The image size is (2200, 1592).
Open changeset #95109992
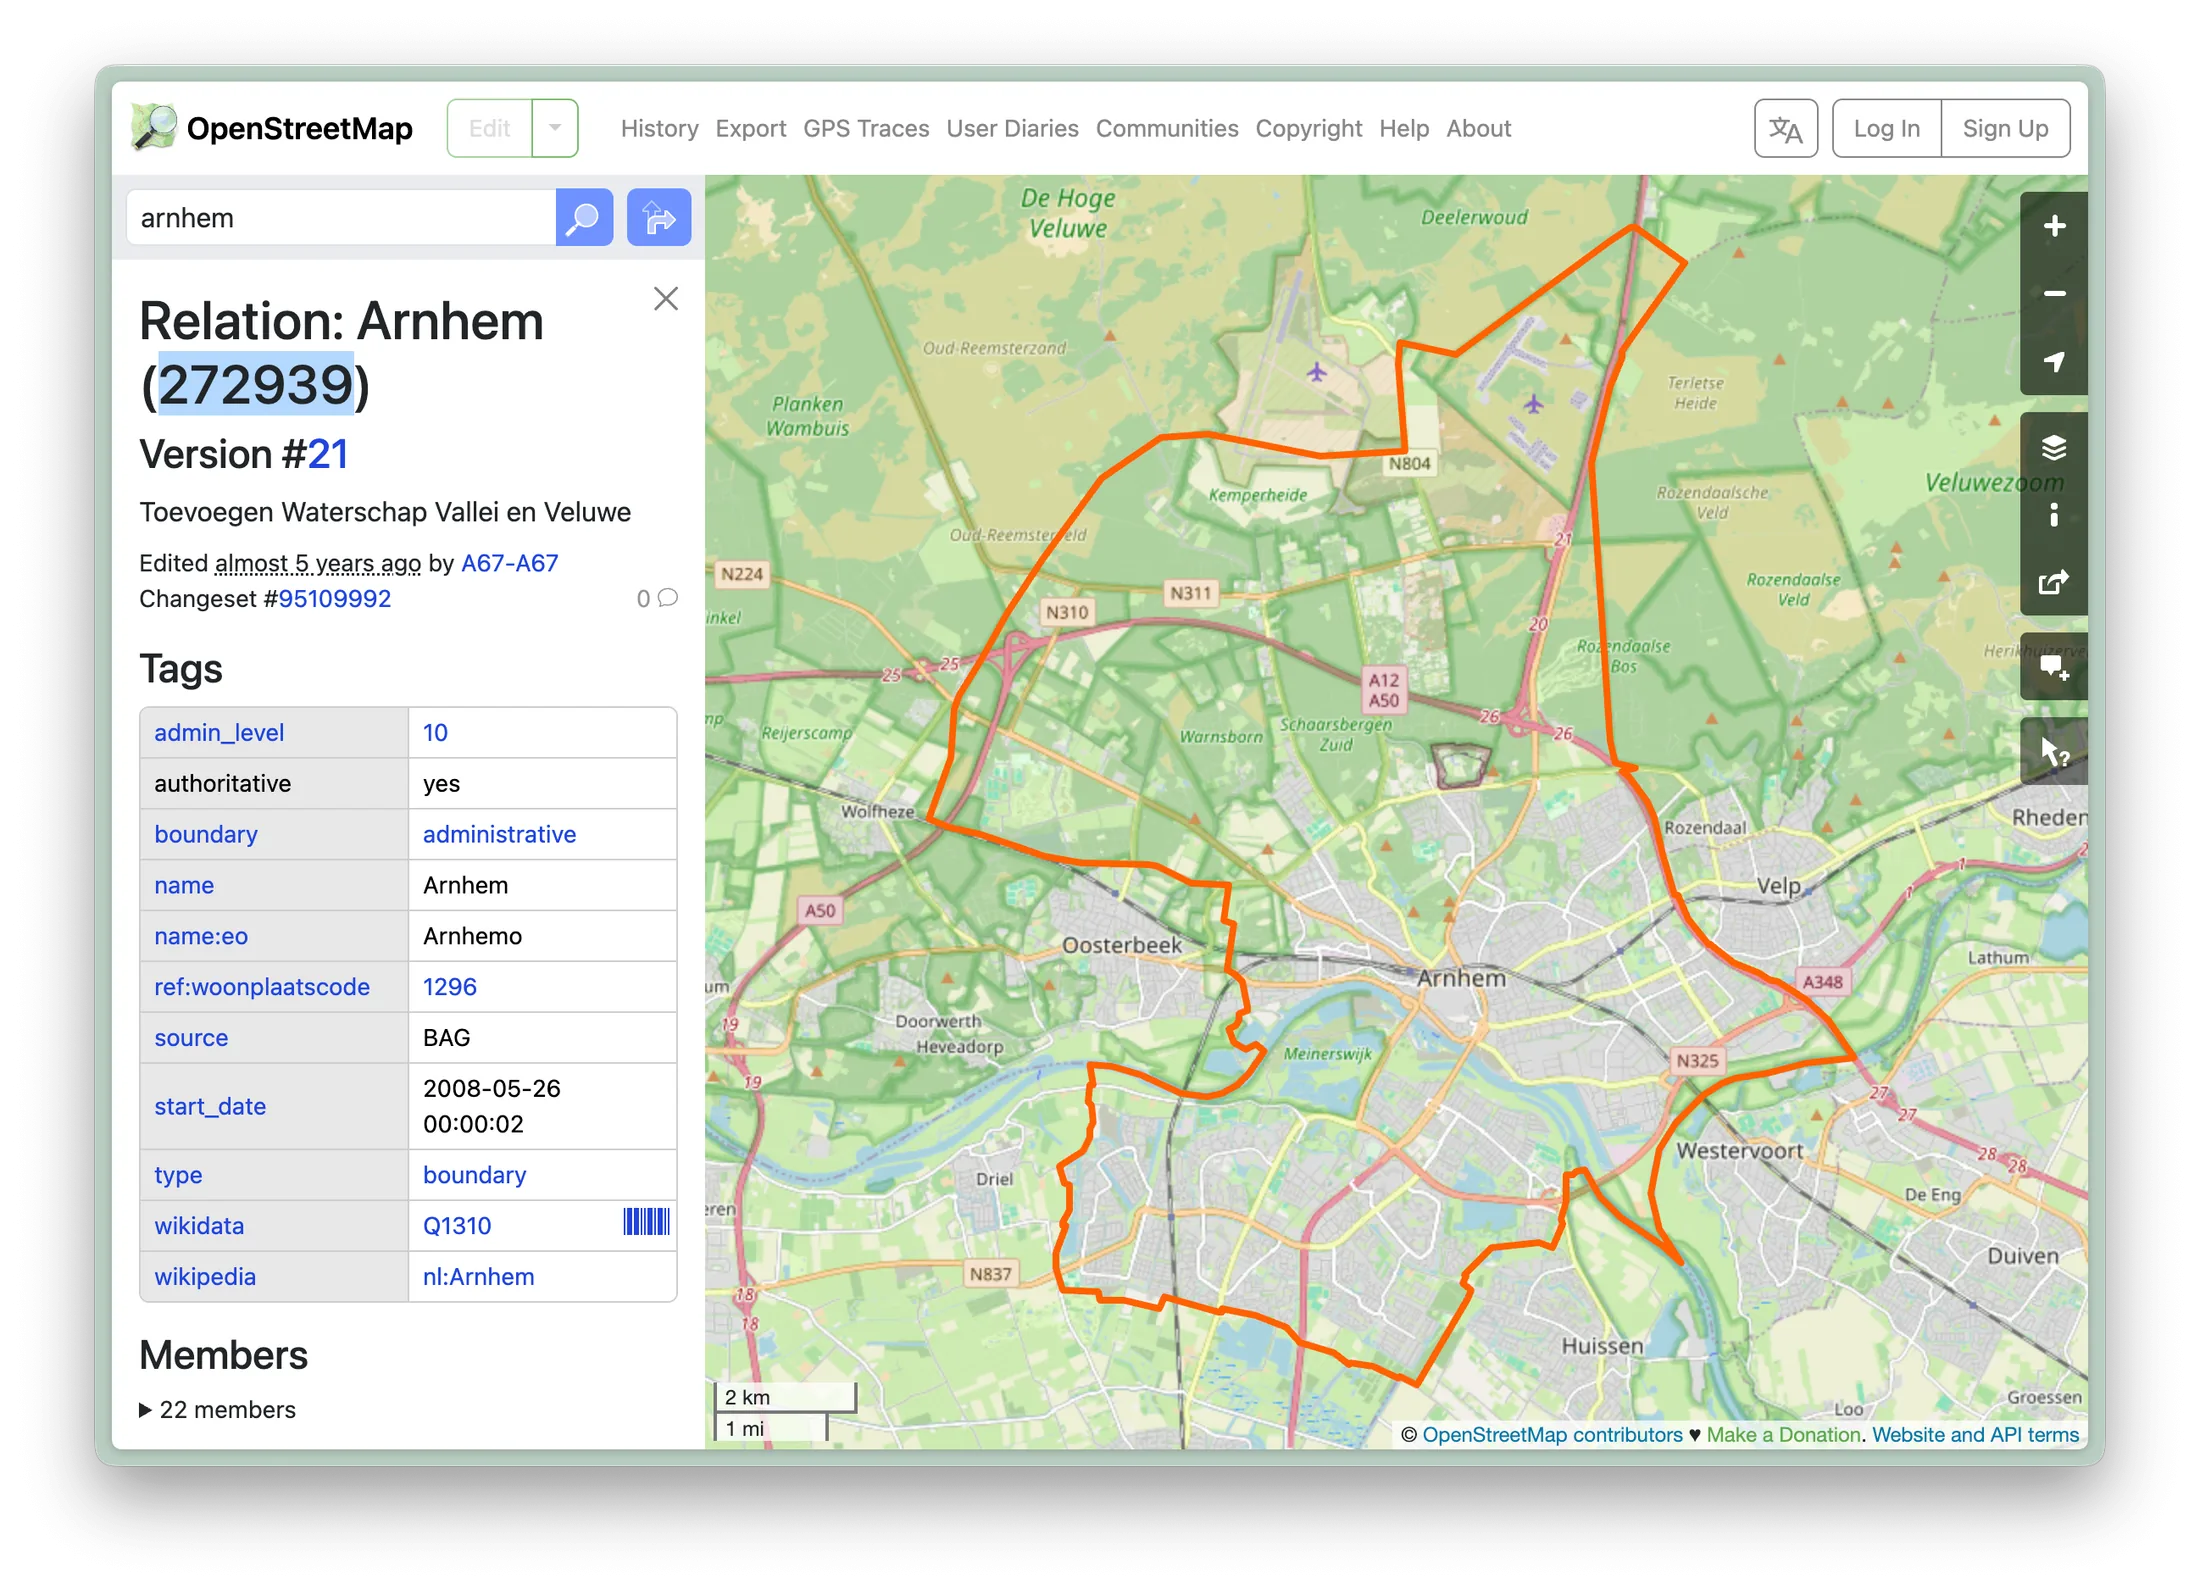pos(334,598)
